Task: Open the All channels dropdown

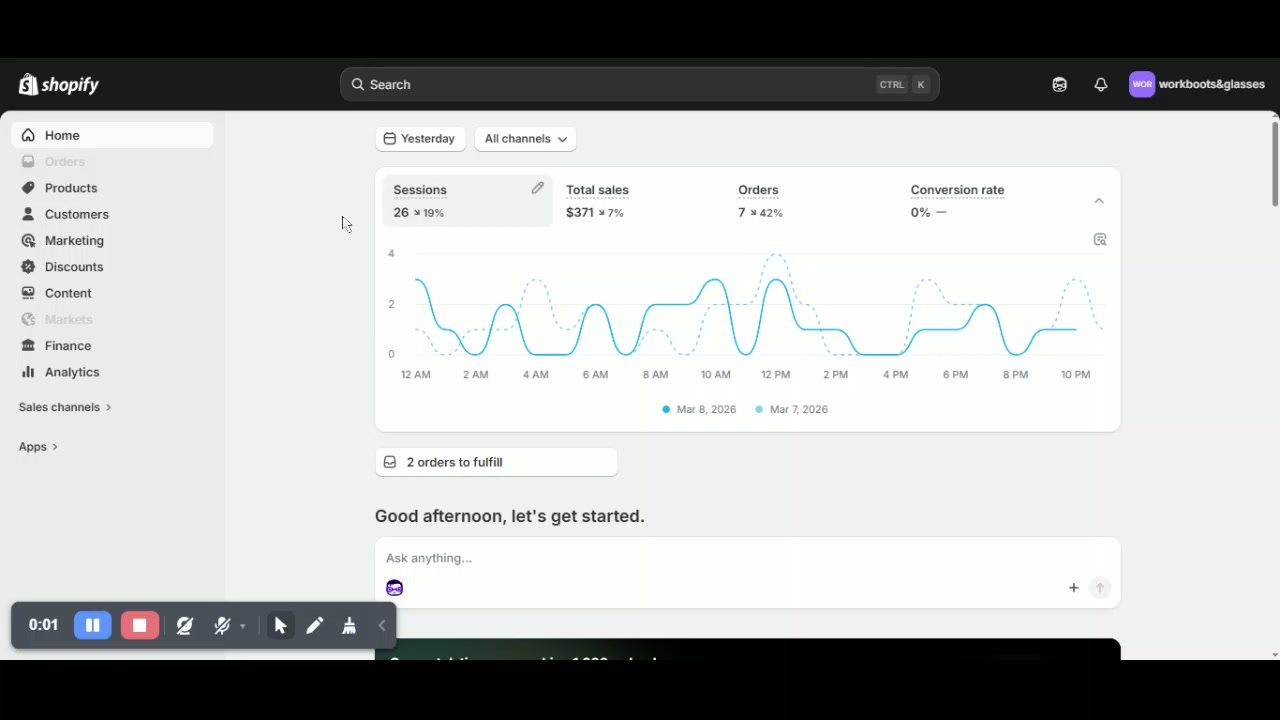Action: point(525,139)
